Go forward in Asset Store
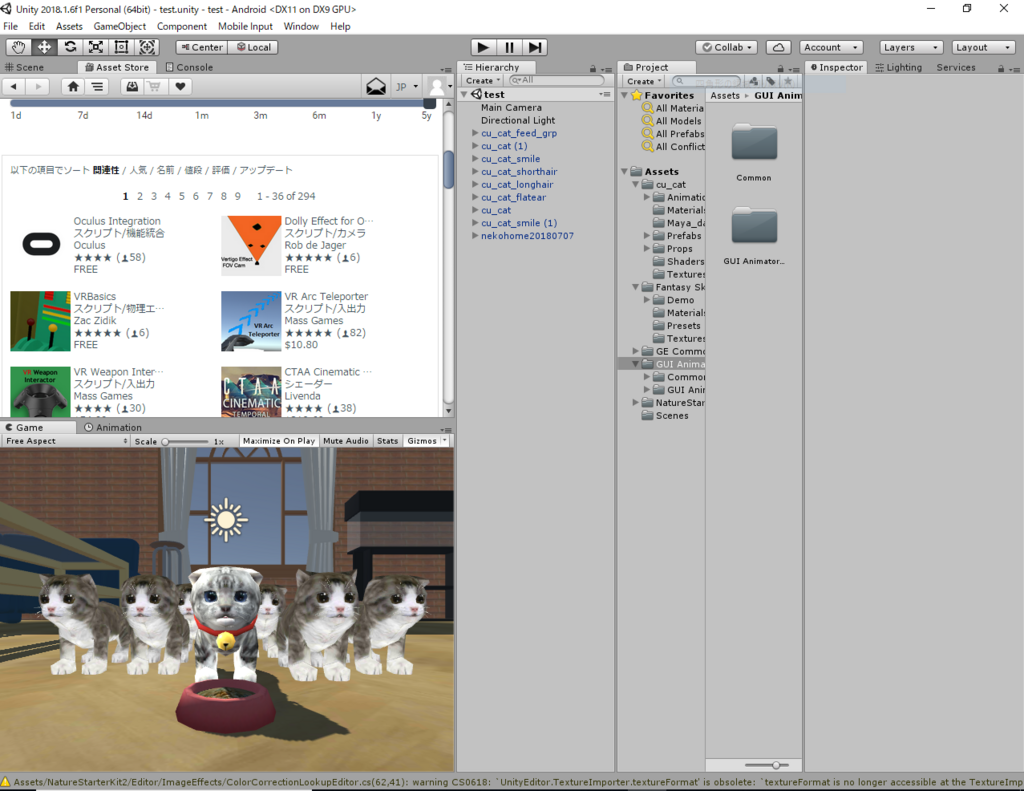This screenshot has width=1024, height=791. pos(38,86)
